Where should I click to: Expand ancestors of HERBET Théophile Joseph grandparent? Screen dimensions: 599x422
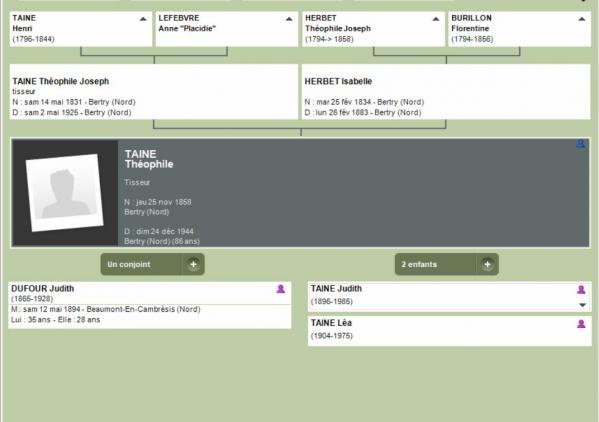coord(435,19)
